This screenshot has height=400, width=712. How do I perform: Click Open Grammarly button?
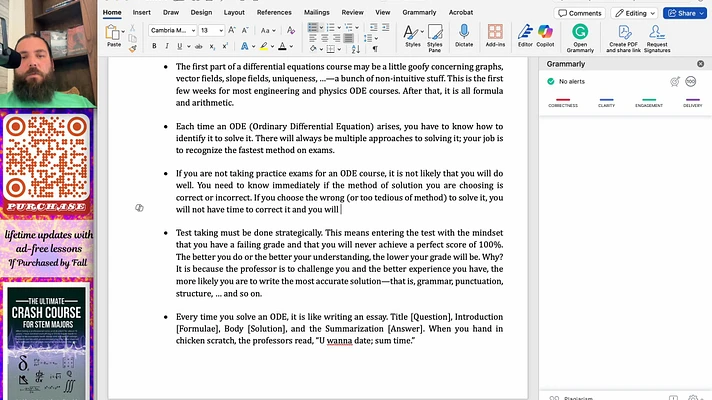pos(580,38)
